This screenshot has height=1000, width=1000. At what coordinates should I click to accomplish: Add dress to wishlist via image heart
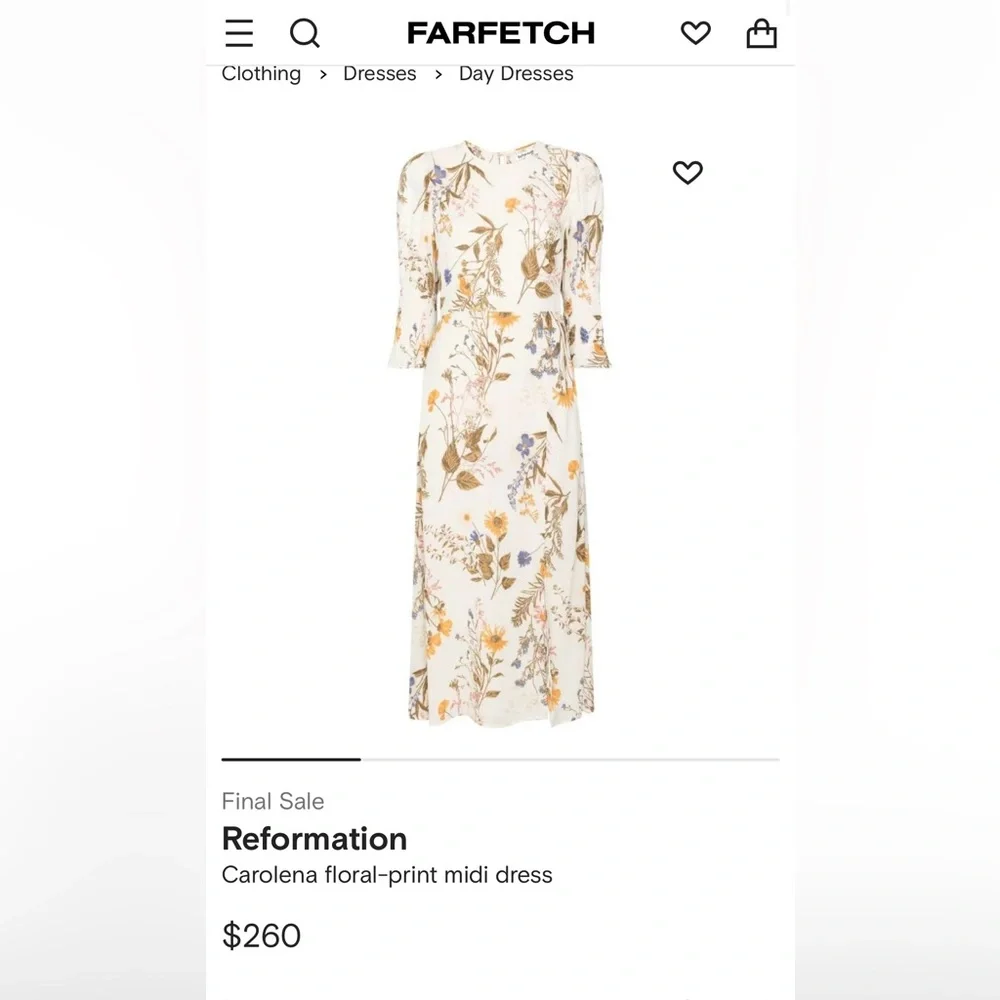(x=688, y=173)
